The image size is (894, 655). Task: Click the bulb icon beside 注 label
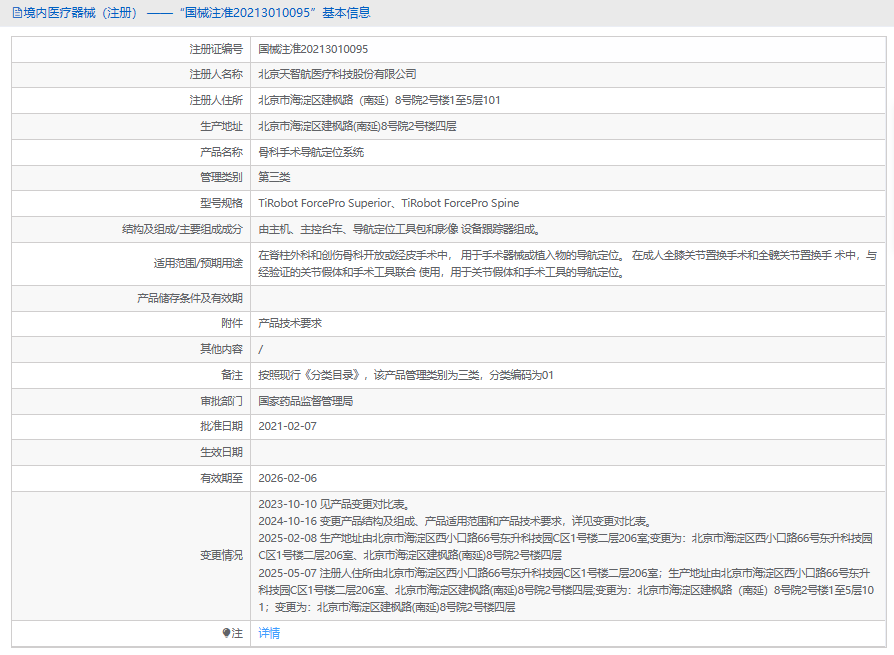(x=226, y=633)
